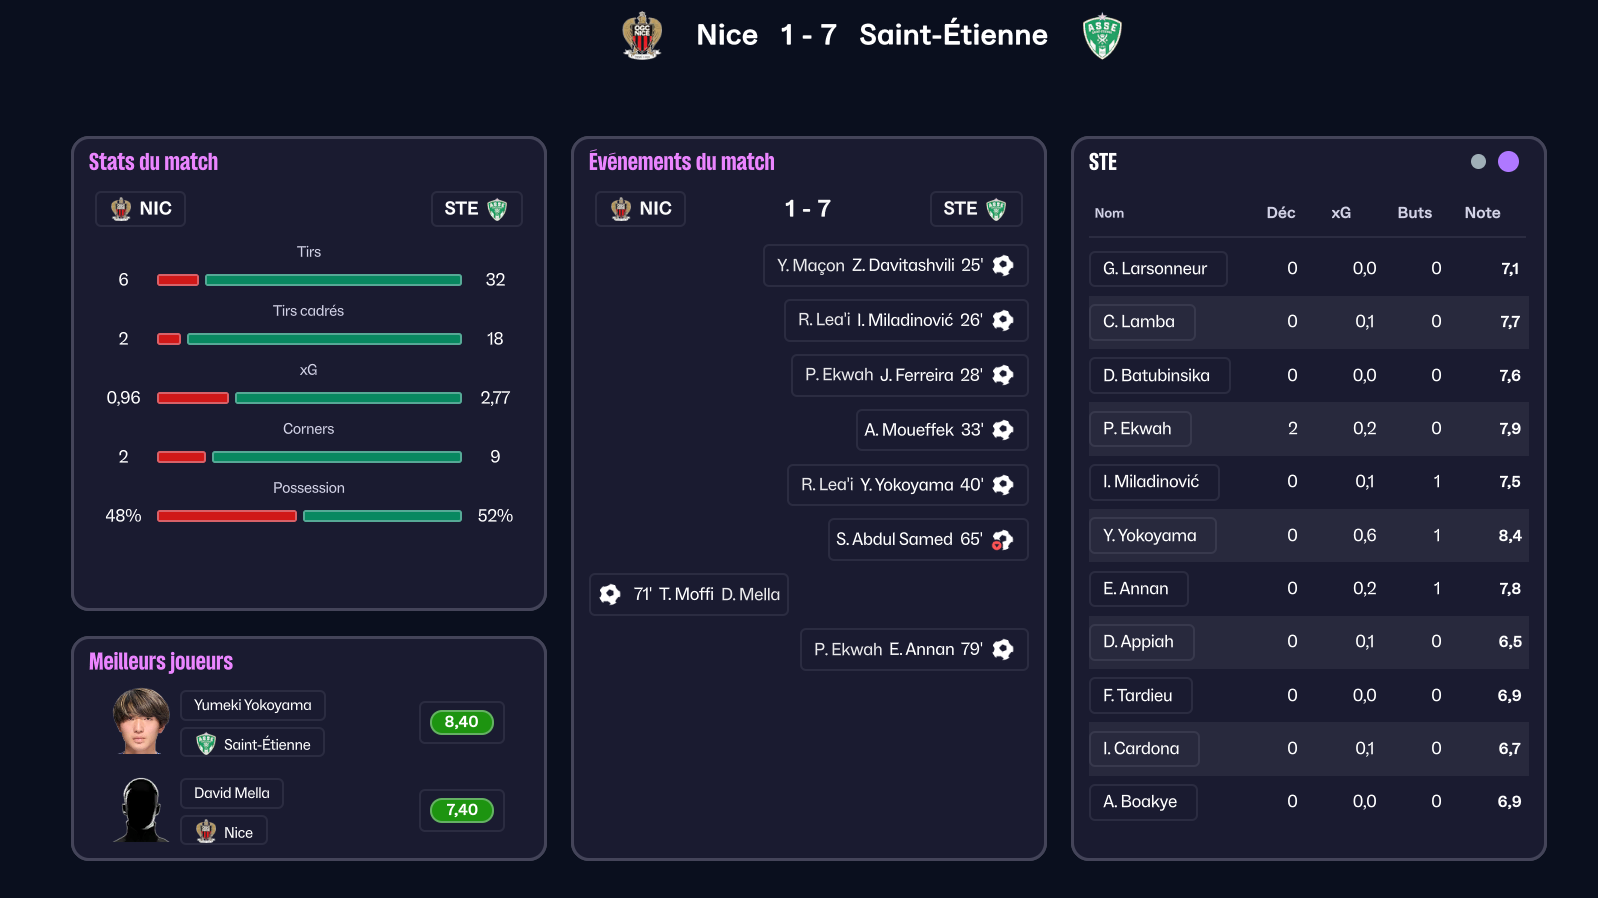This screenshot has width=1598, height=898.
Task: Select the purple STE pagination dot
Action: click(x=1508, y=162)
